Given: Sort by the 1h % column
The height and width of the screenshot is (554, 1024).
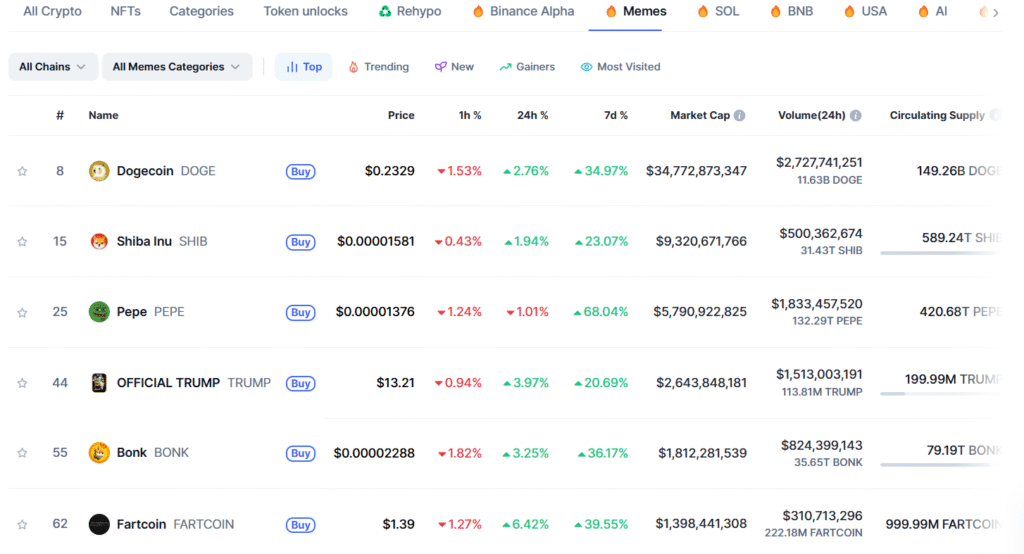Looking at the screenshot, I should (470, 115).
